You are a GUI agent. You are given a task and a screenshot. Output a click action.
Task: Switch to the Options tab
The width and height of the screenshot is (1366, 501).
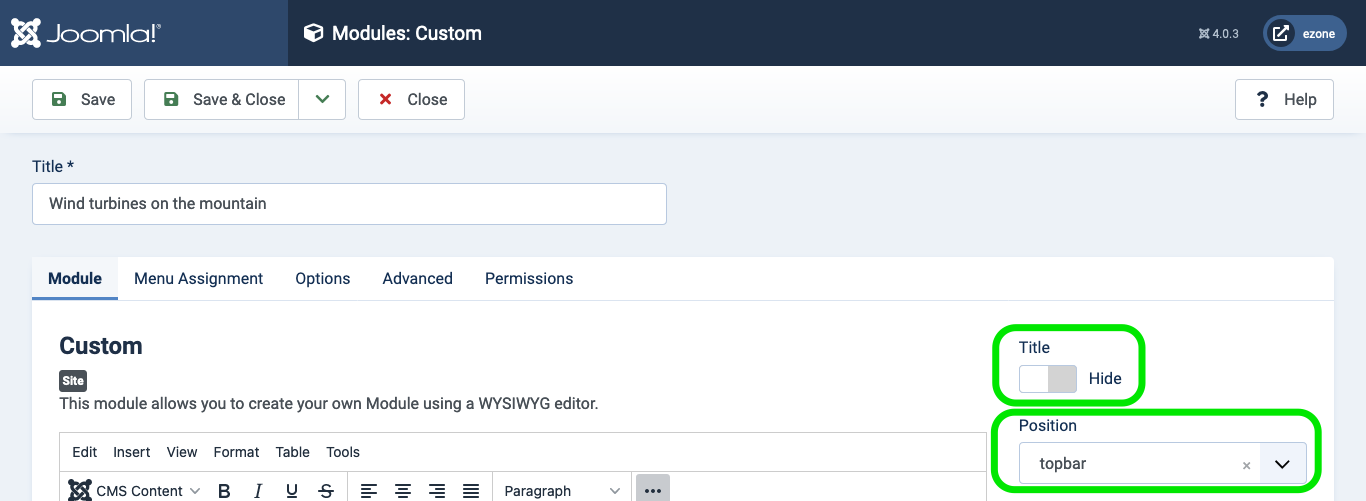pyautogui.click(x=322, y=278)
